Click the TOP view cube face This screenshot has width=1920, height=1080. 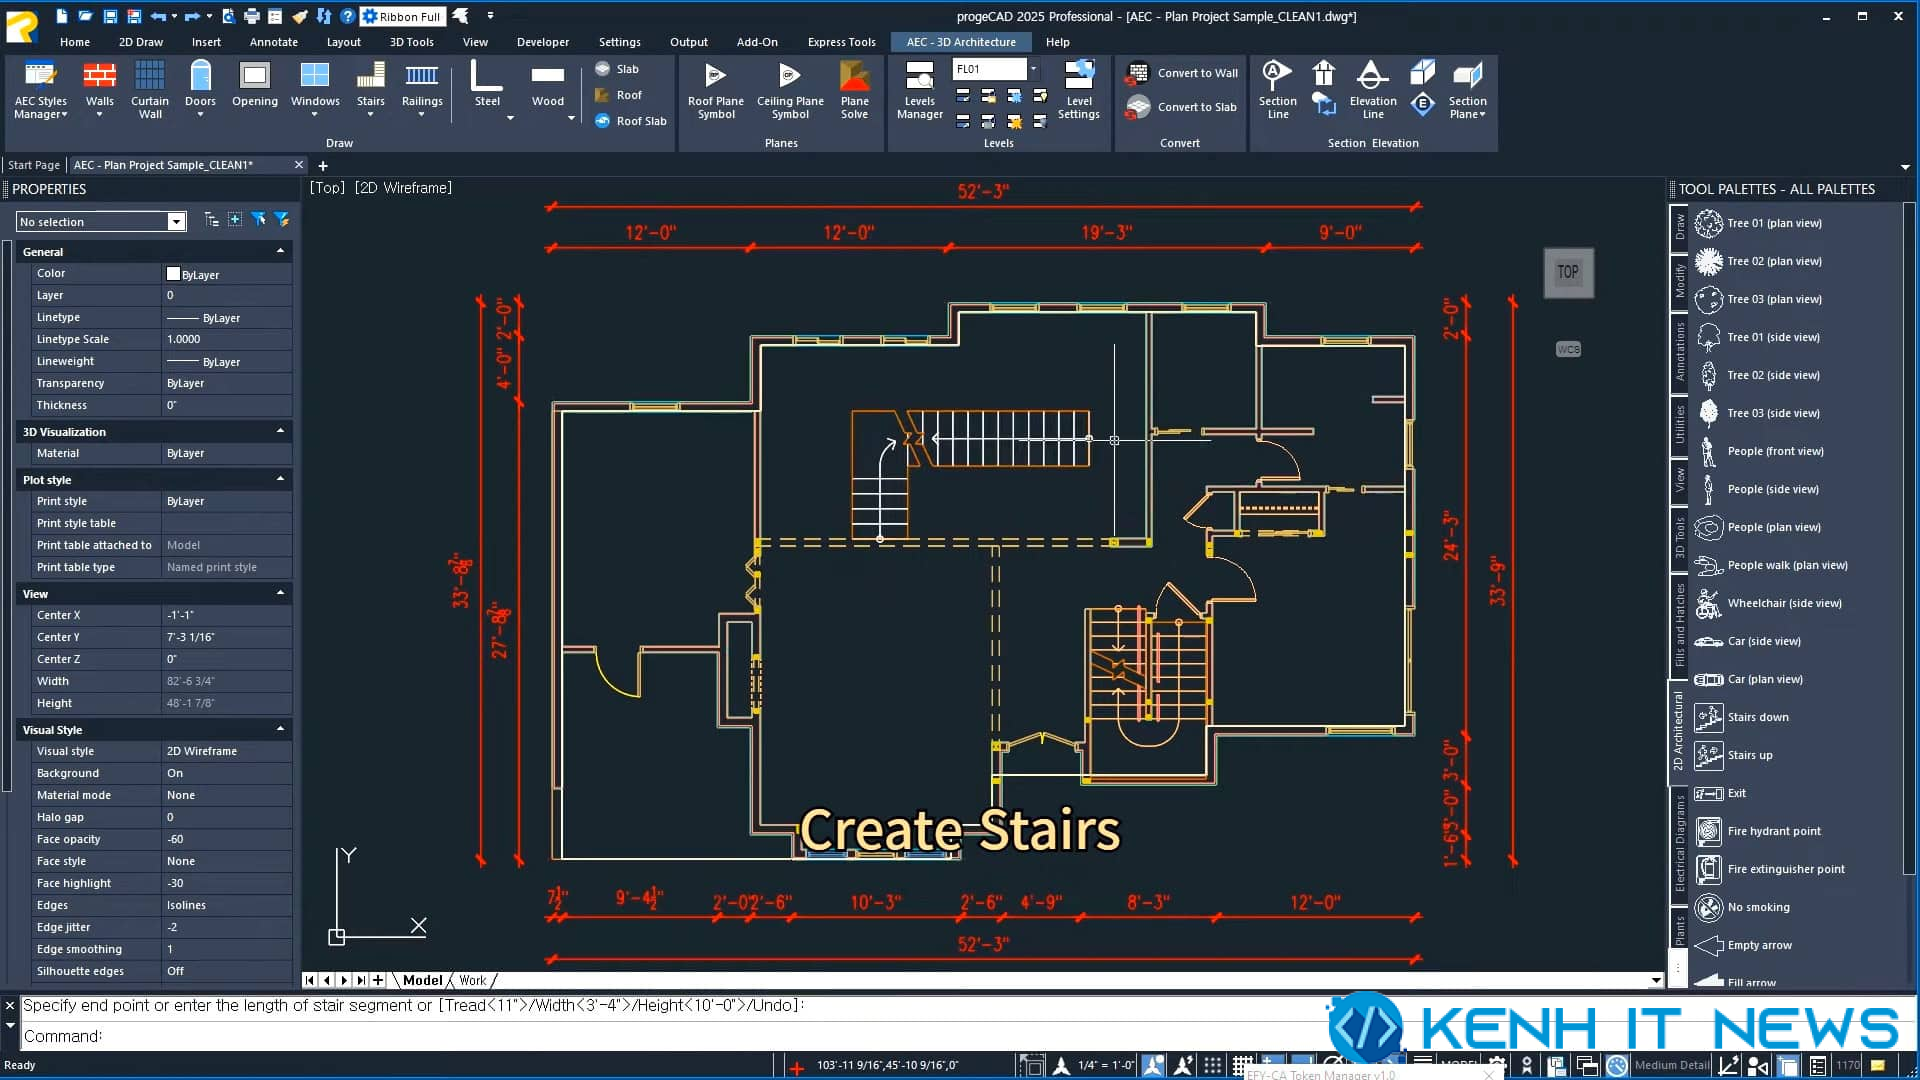(1568, 272)
